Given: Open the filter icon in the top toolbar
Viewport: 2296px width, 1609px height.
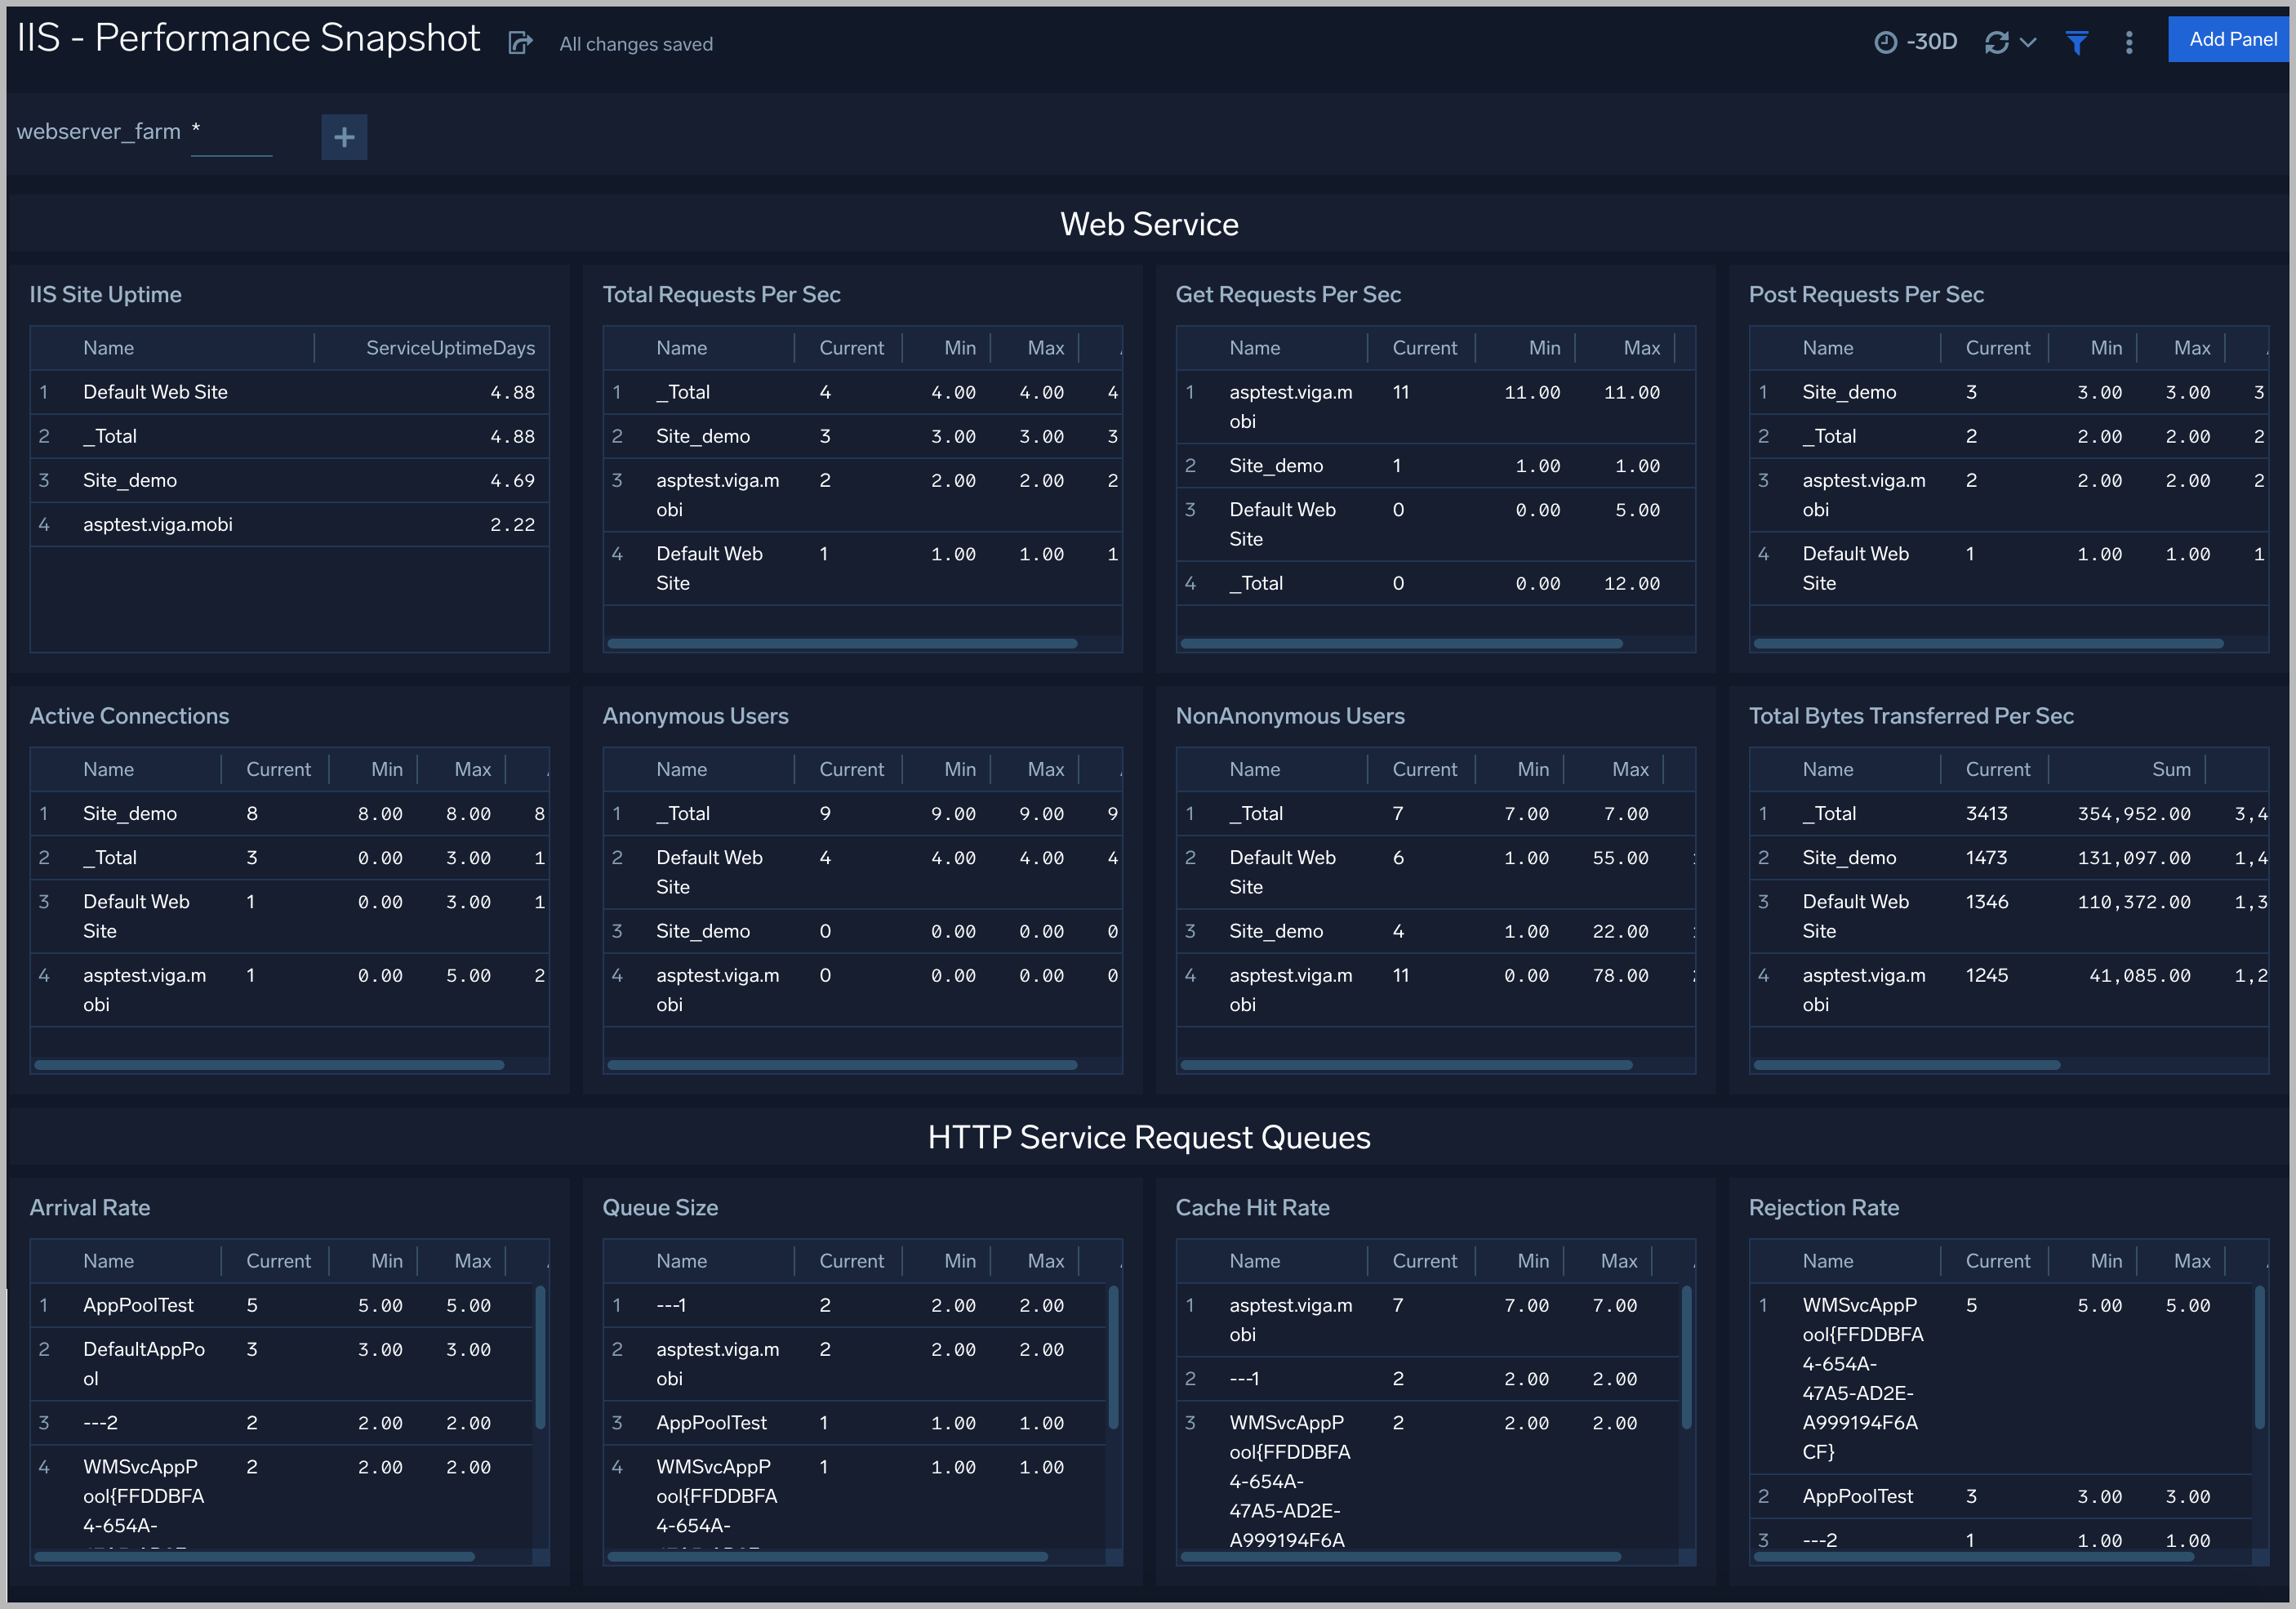Looking at the screenshot, I should point(2077,42).
